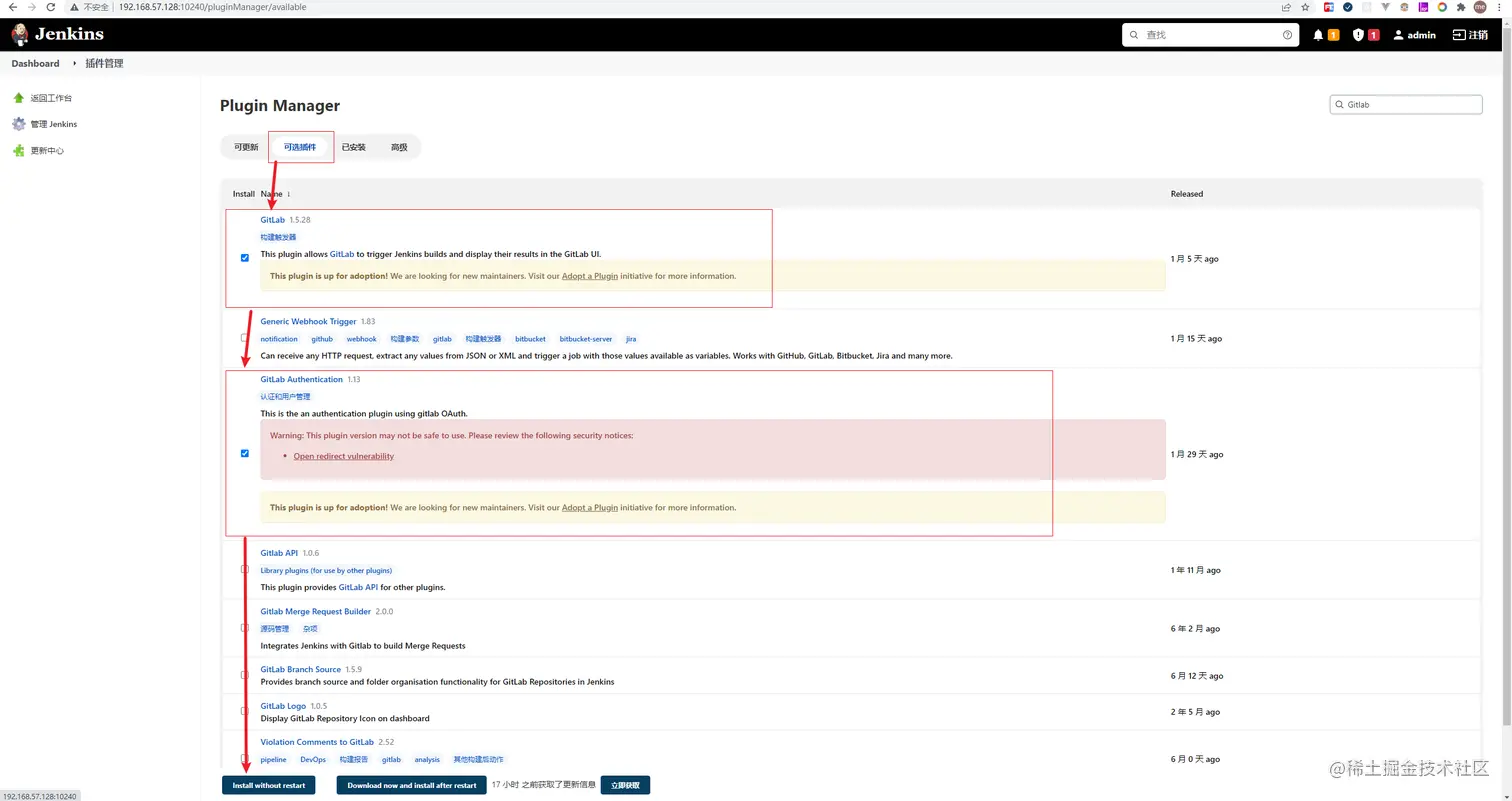Click the logout arrow icon
Image resolution: width=1512 pixels, height=801 pixels.
(x=1459, y=35)
